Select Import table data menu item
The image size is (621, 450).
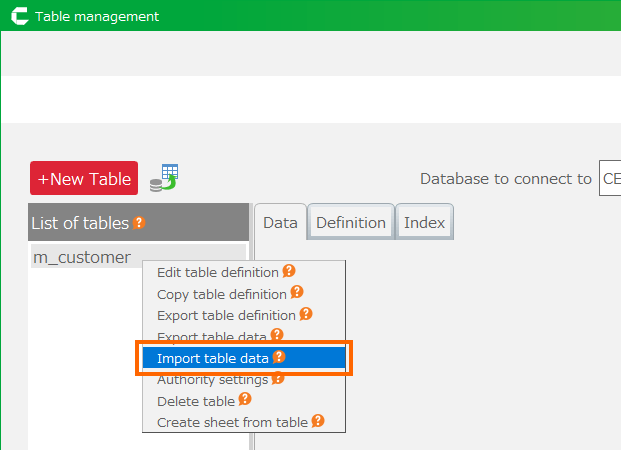point(205,357)
